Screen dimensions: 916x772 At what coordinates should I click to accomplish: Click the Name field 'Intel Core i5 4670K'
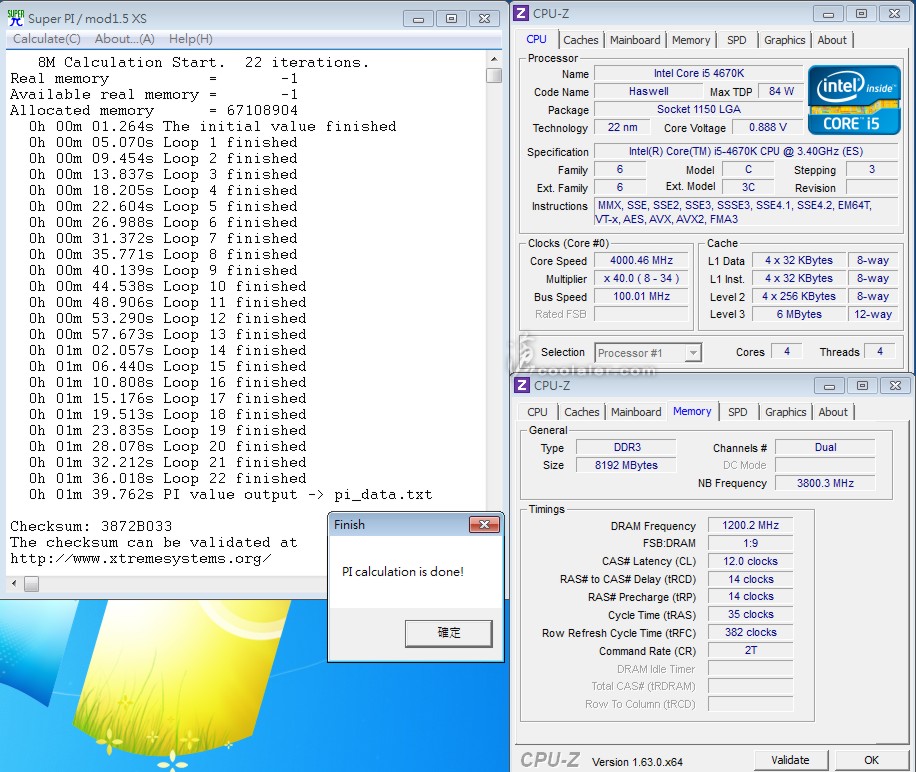[x=699, y=73]
